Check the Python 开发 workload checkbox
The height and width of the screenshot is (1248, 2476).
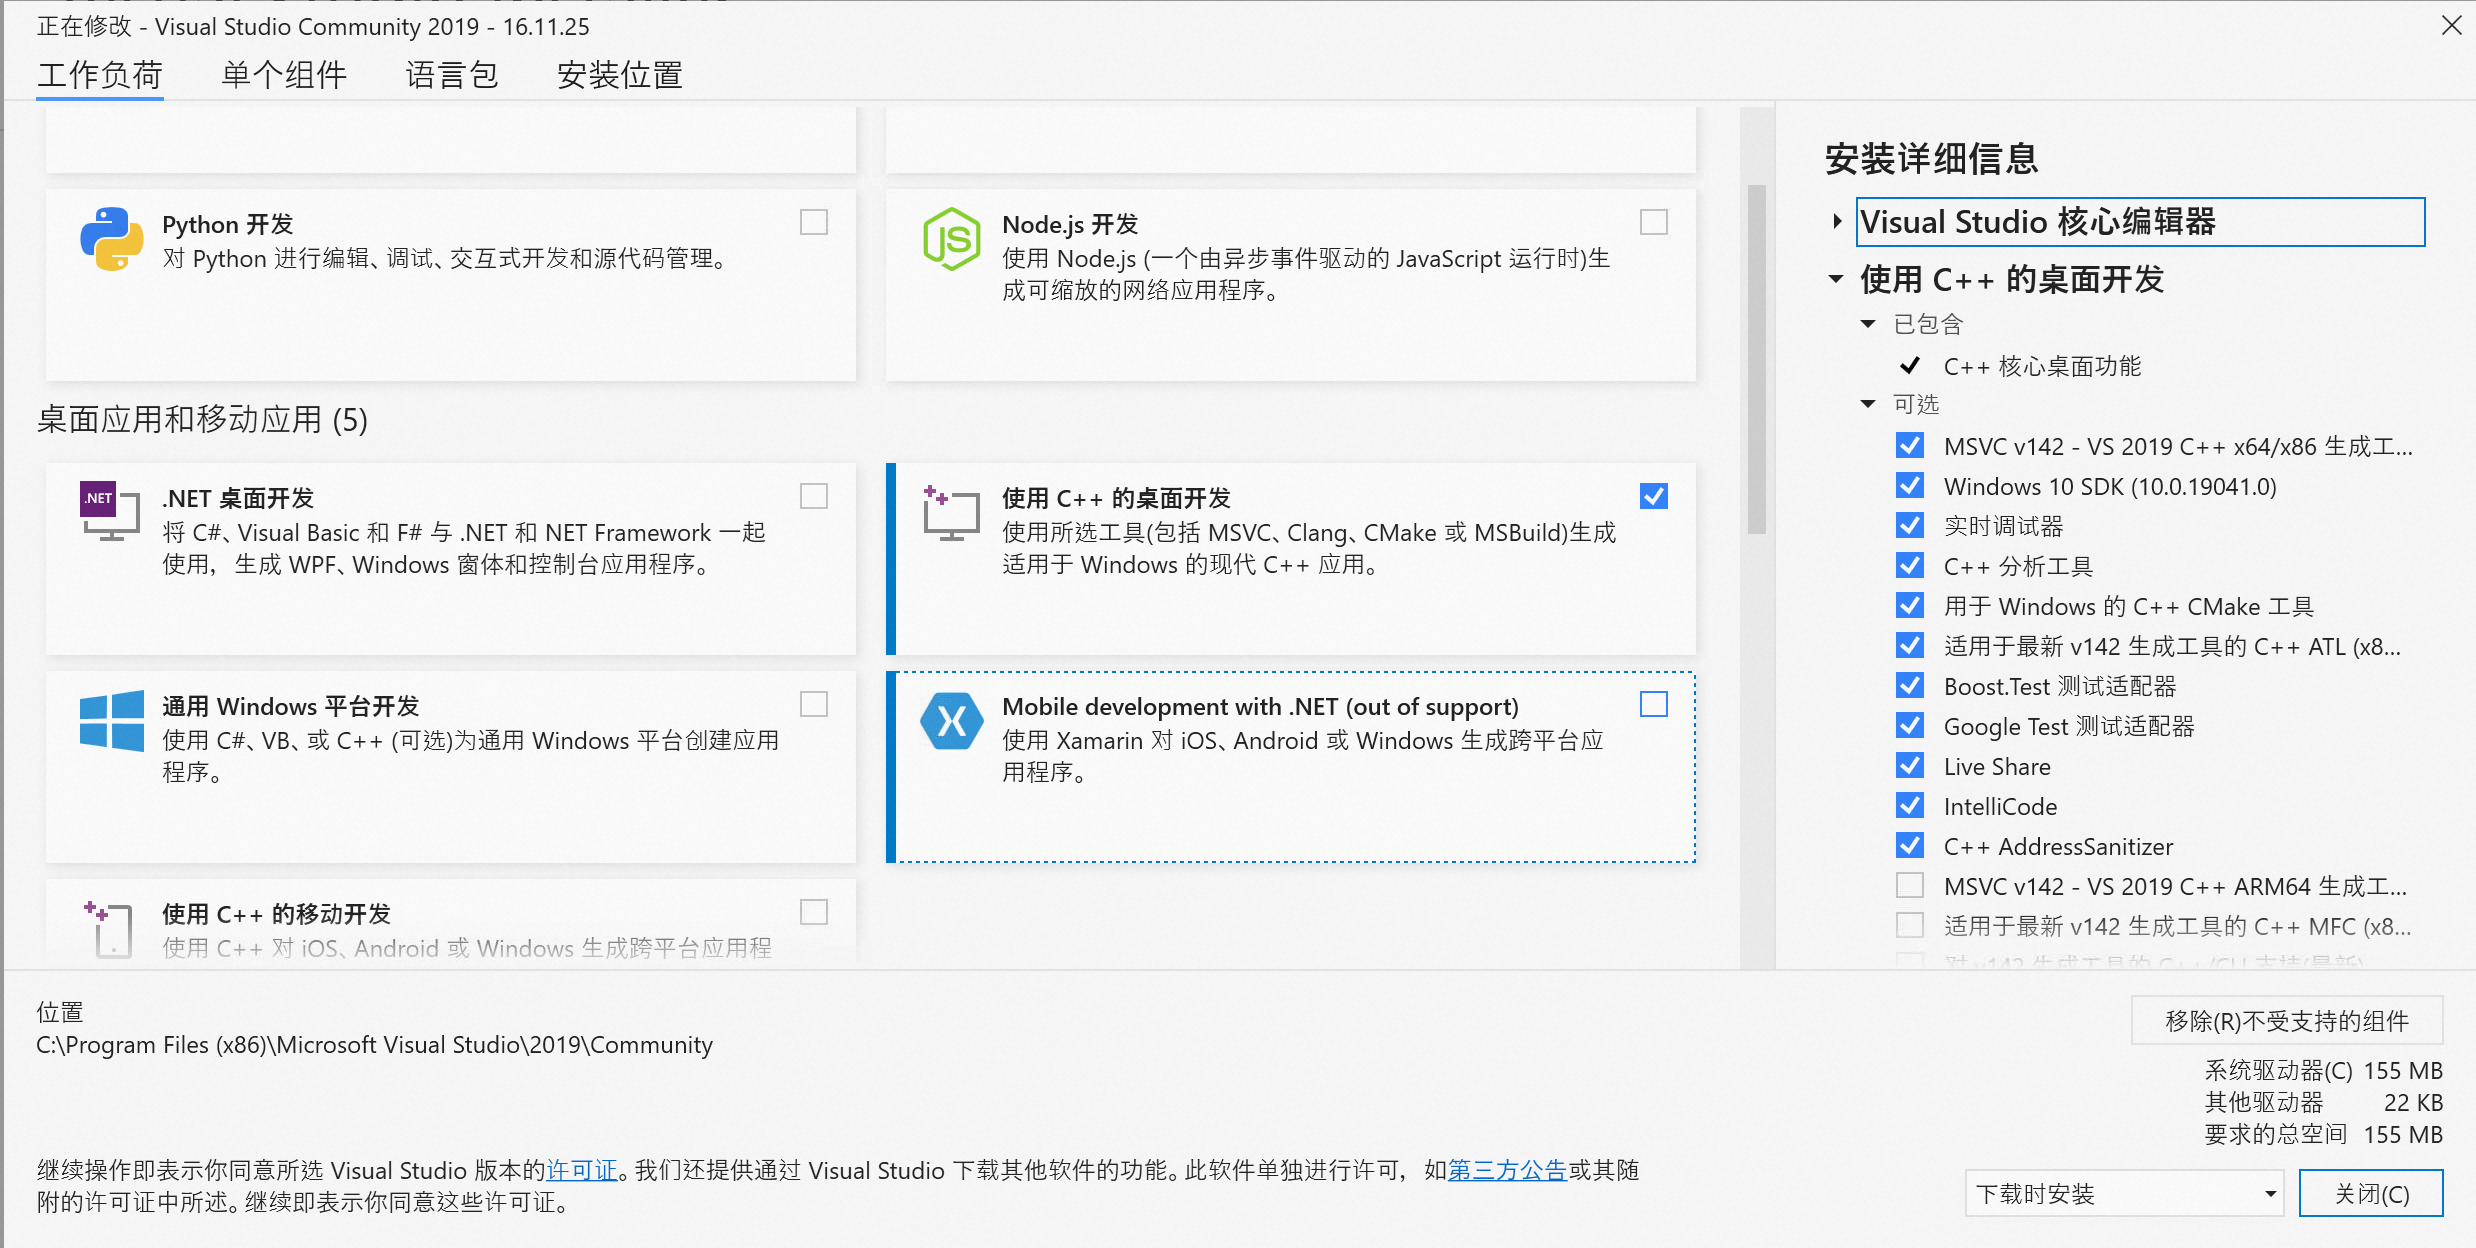tap(814, 222)
